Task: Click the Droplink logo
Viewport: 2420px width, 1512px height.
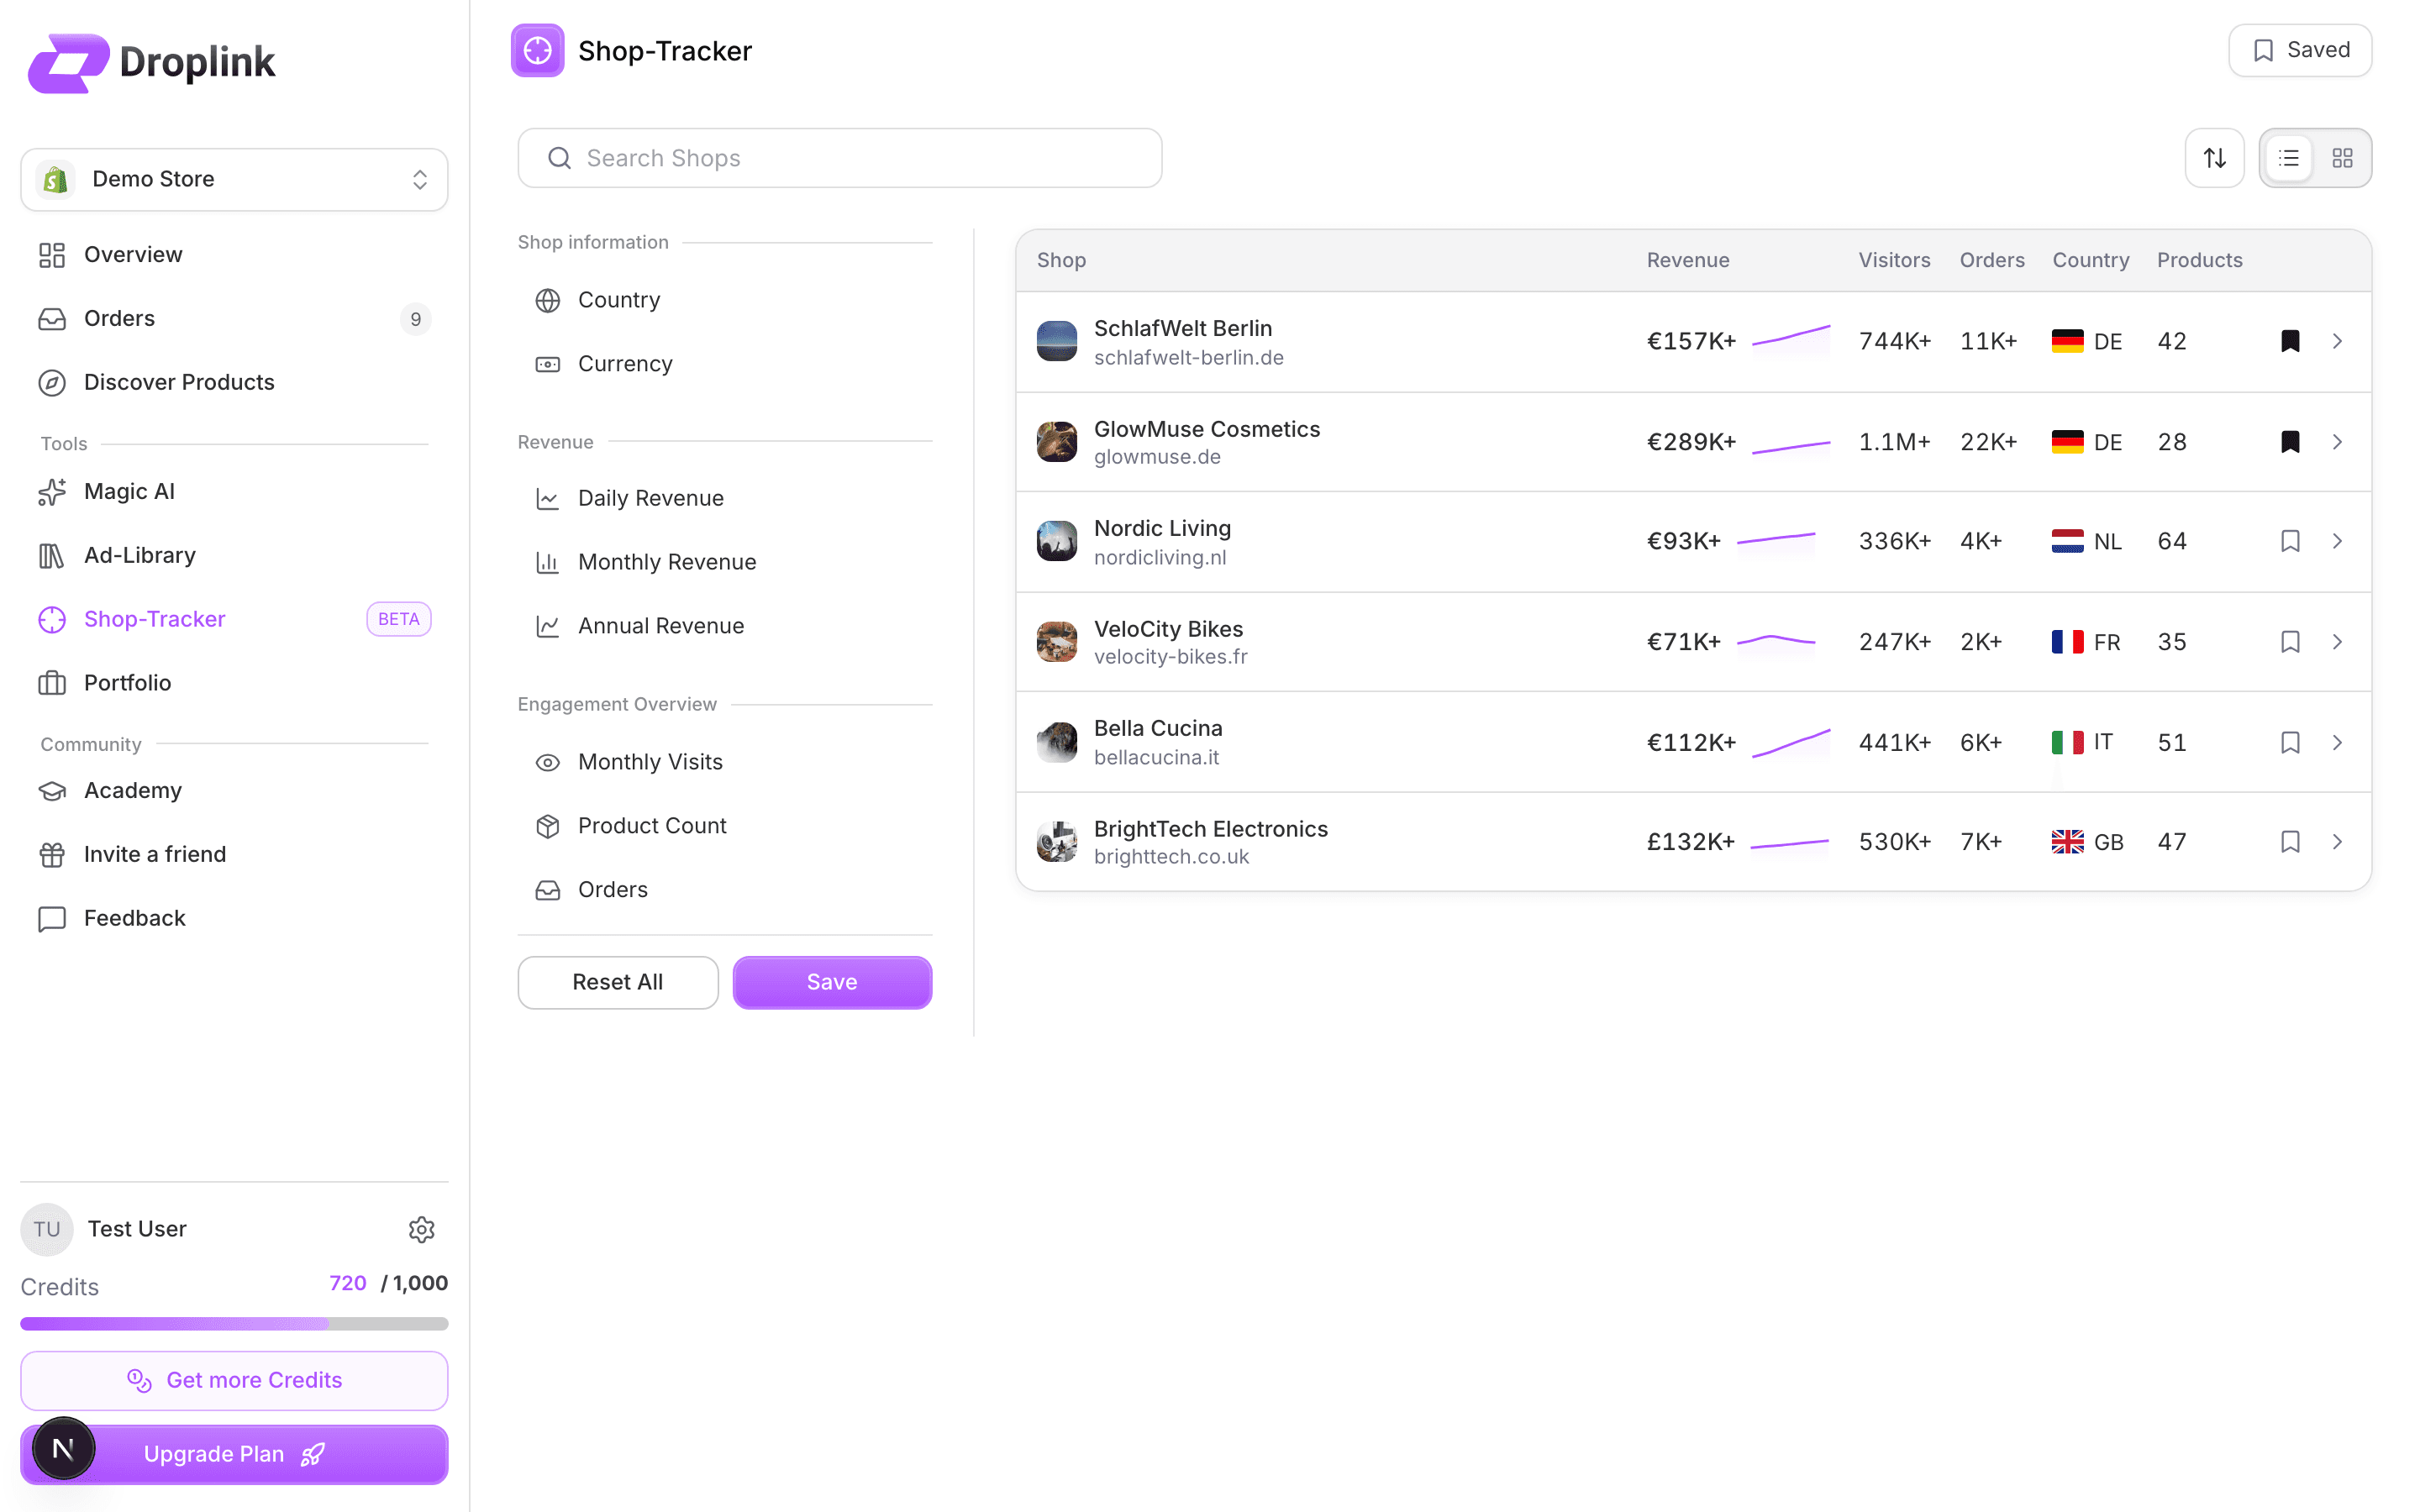Action: coord(152,62)
